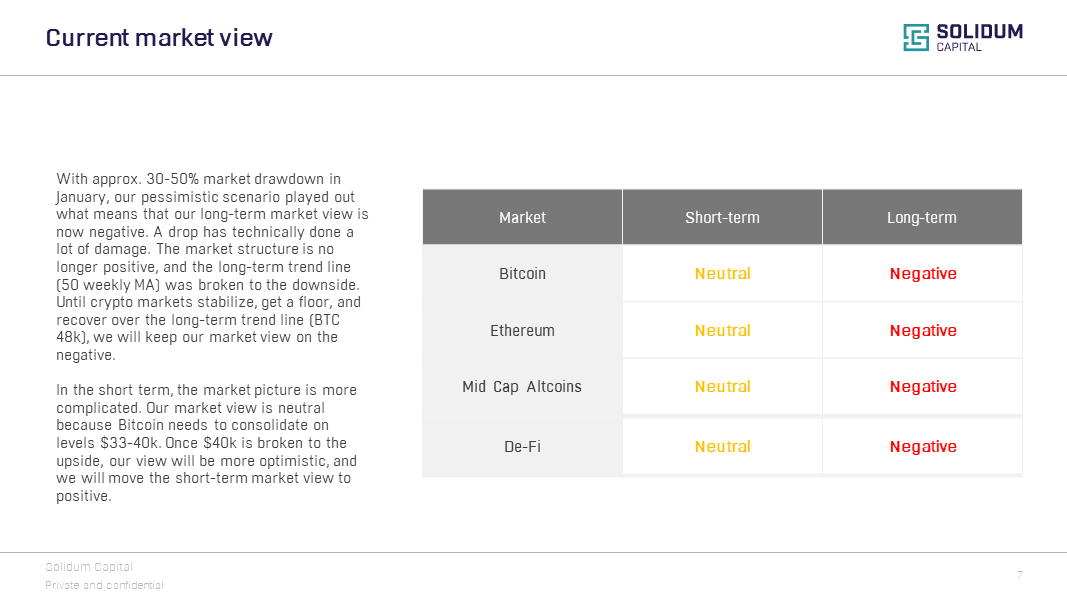Click the "Solidum Capital" footer text

click(89, 567)
